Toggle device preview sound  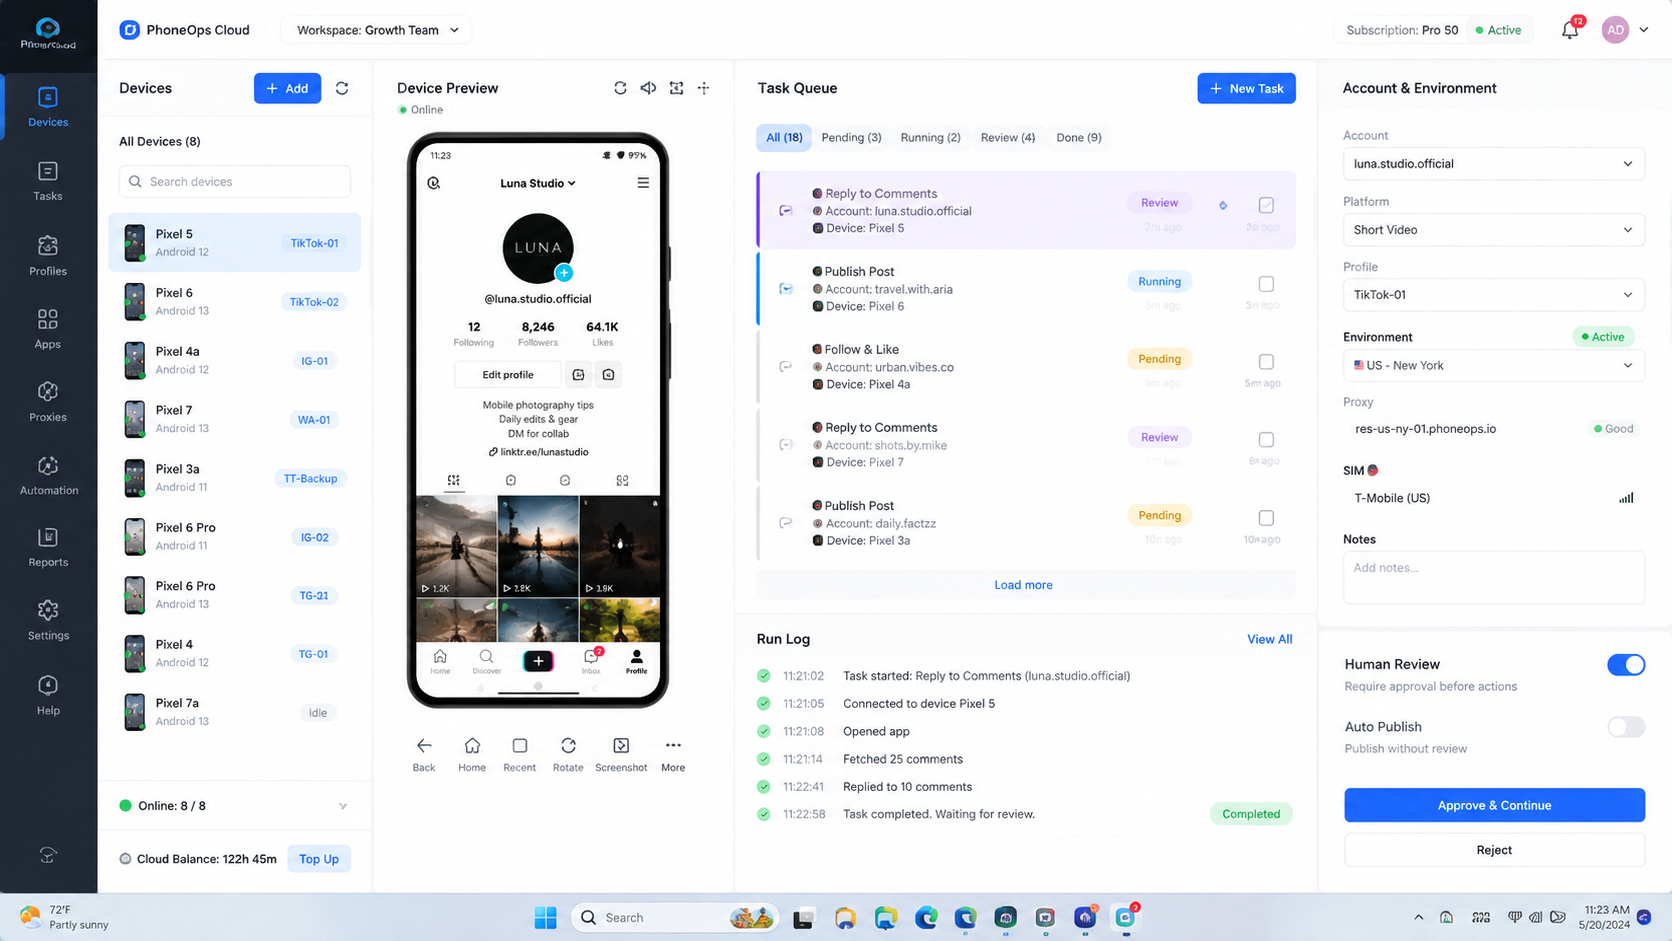(x=648, y=88)
